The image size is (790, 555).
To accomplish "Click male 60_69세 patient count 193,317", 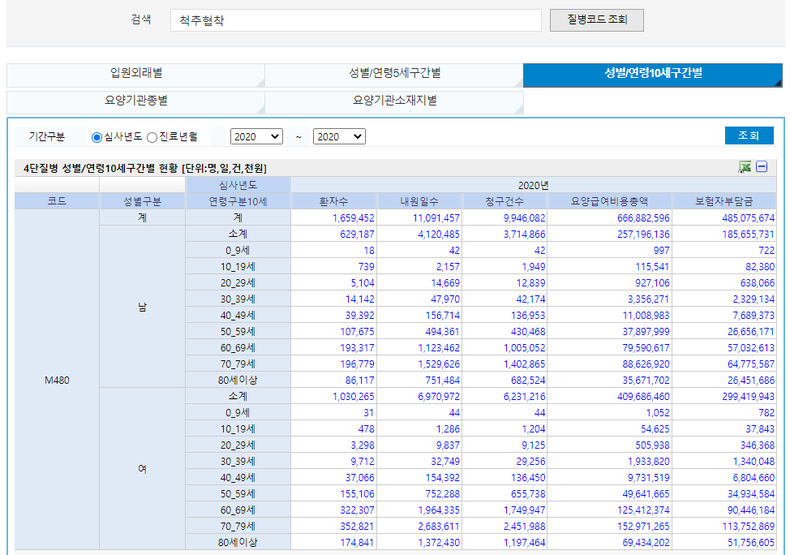I will point(357,348).
